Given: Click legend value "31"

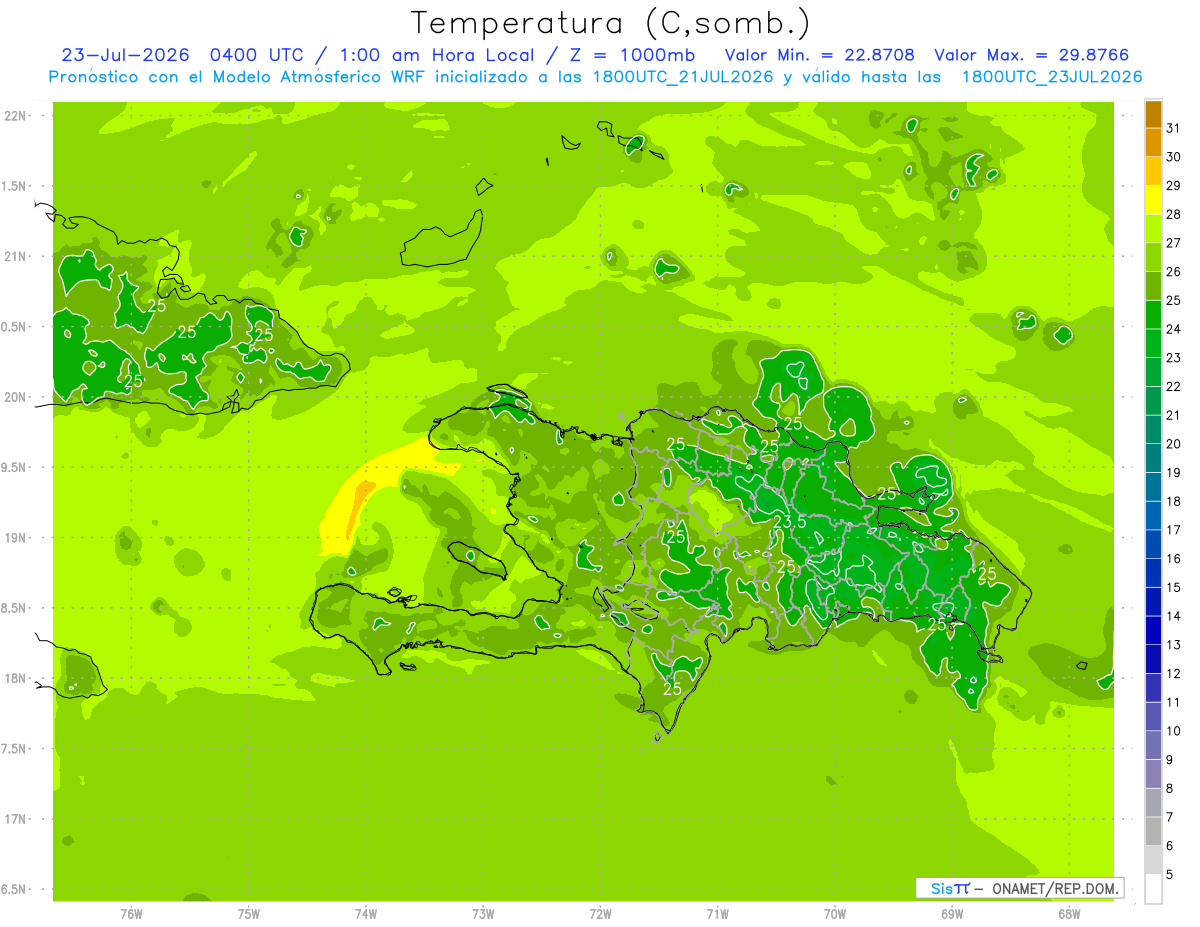Looking at the screenshot, I should click(1174, 128).
